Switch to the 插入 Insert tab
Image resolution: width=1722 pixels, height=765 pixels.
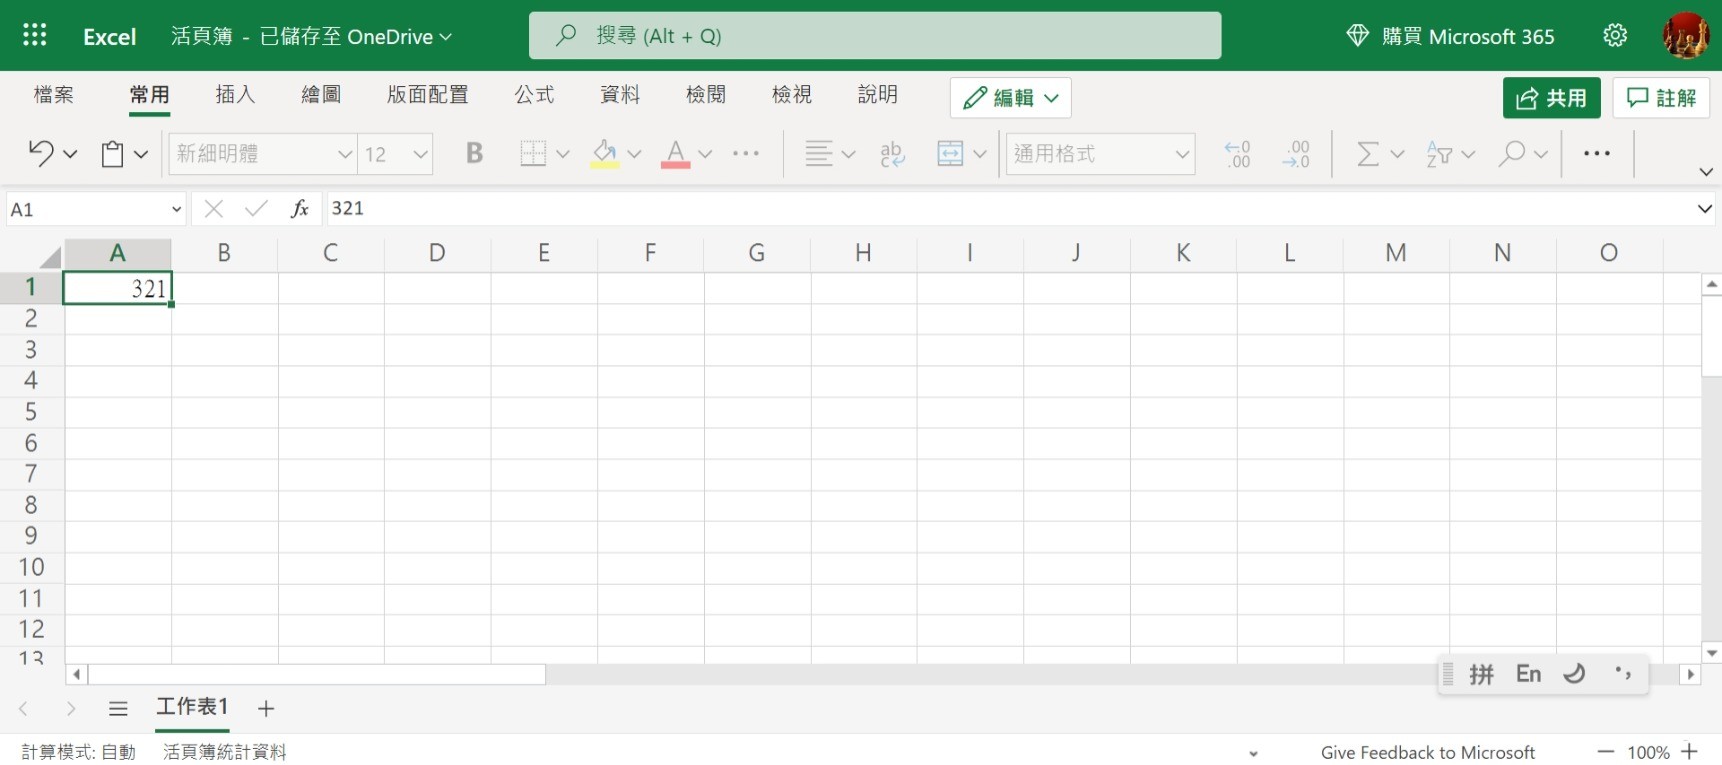(x=236, y=94)
